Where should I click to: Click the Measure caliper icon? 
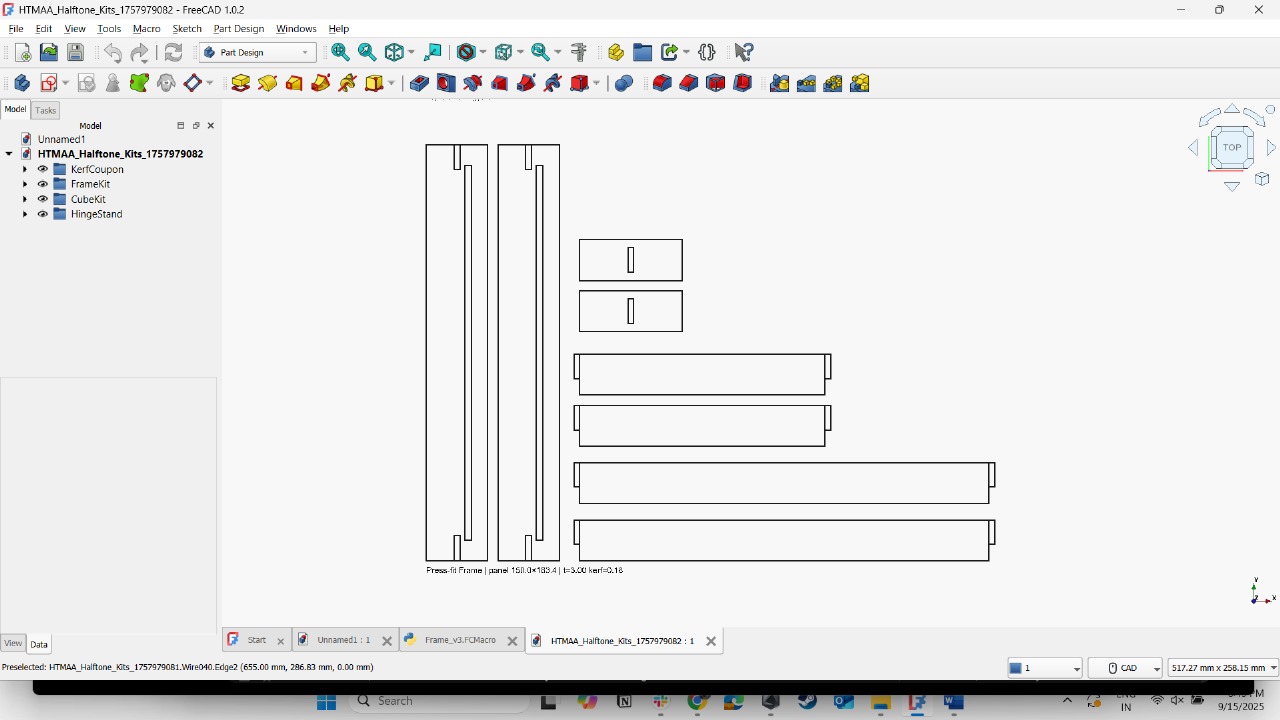tap(579, 52)
